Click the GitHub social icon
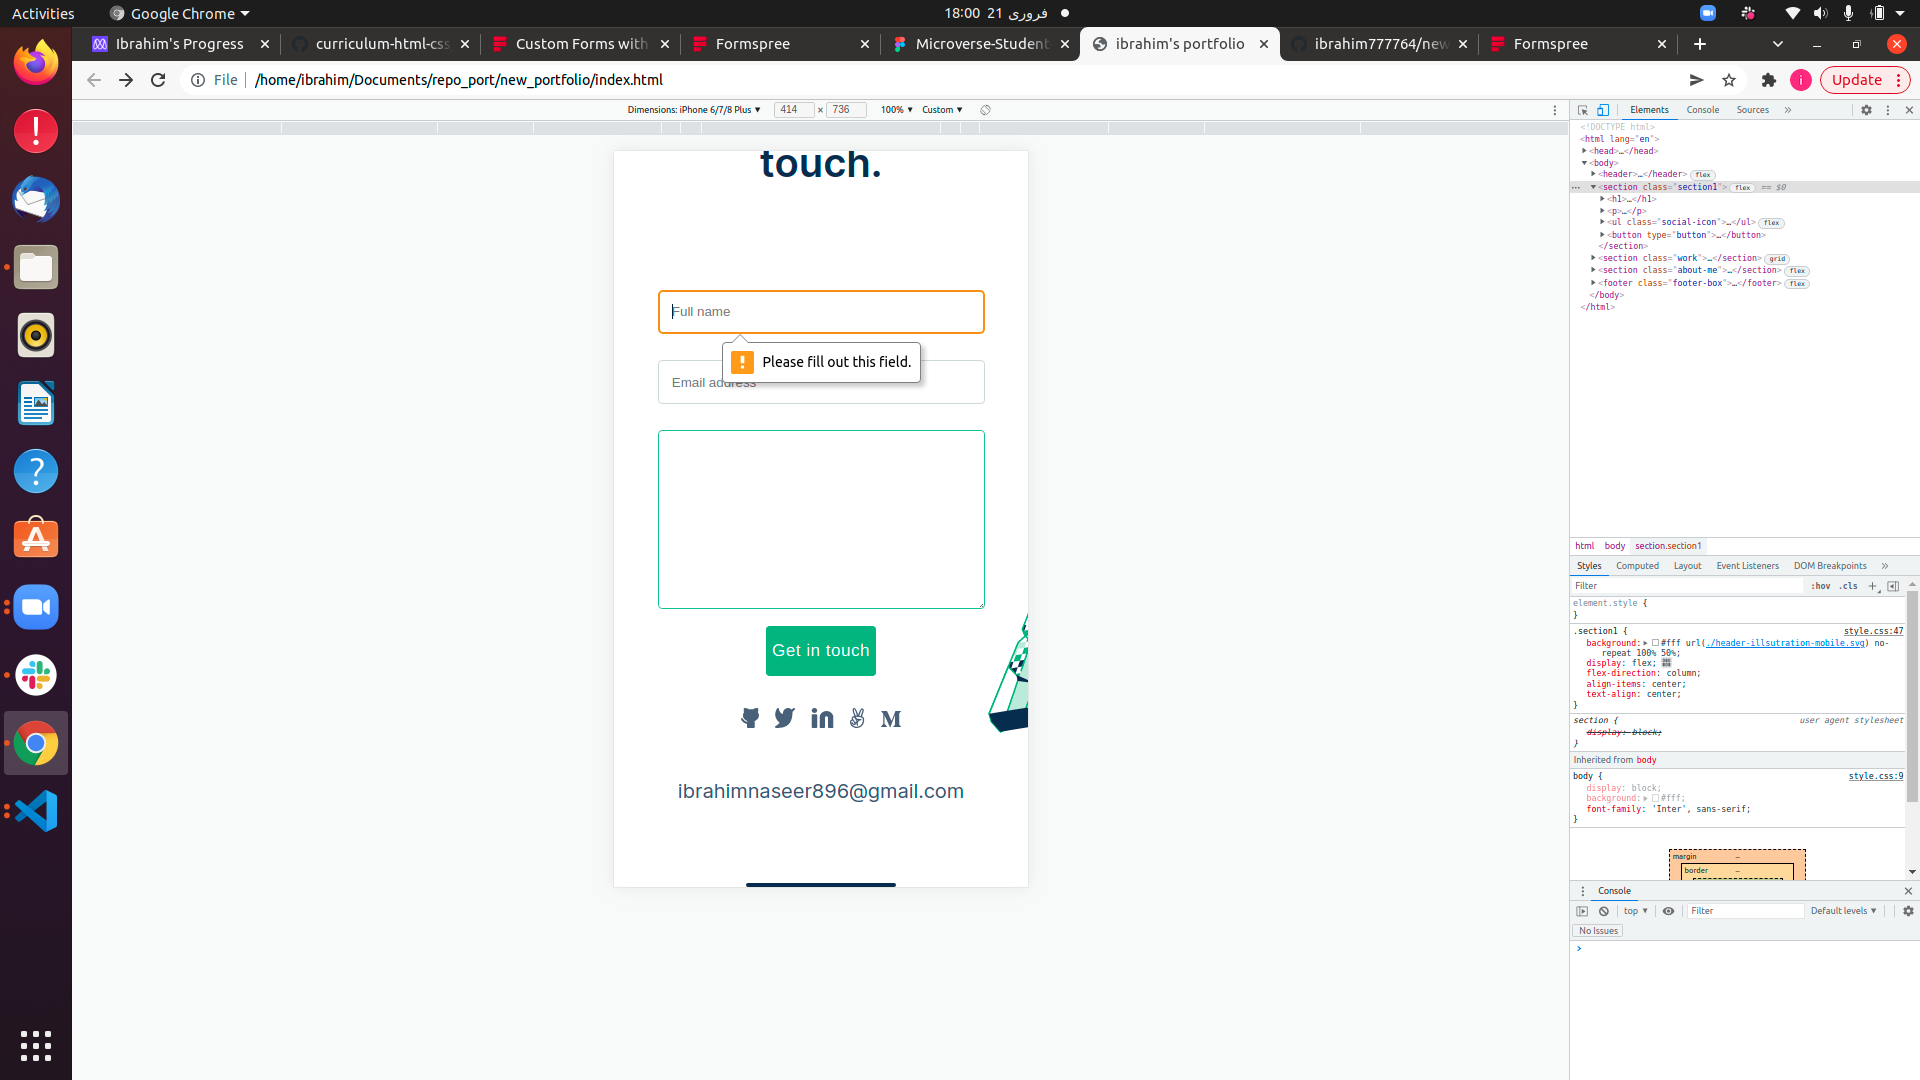 click(x=750, y=718)
